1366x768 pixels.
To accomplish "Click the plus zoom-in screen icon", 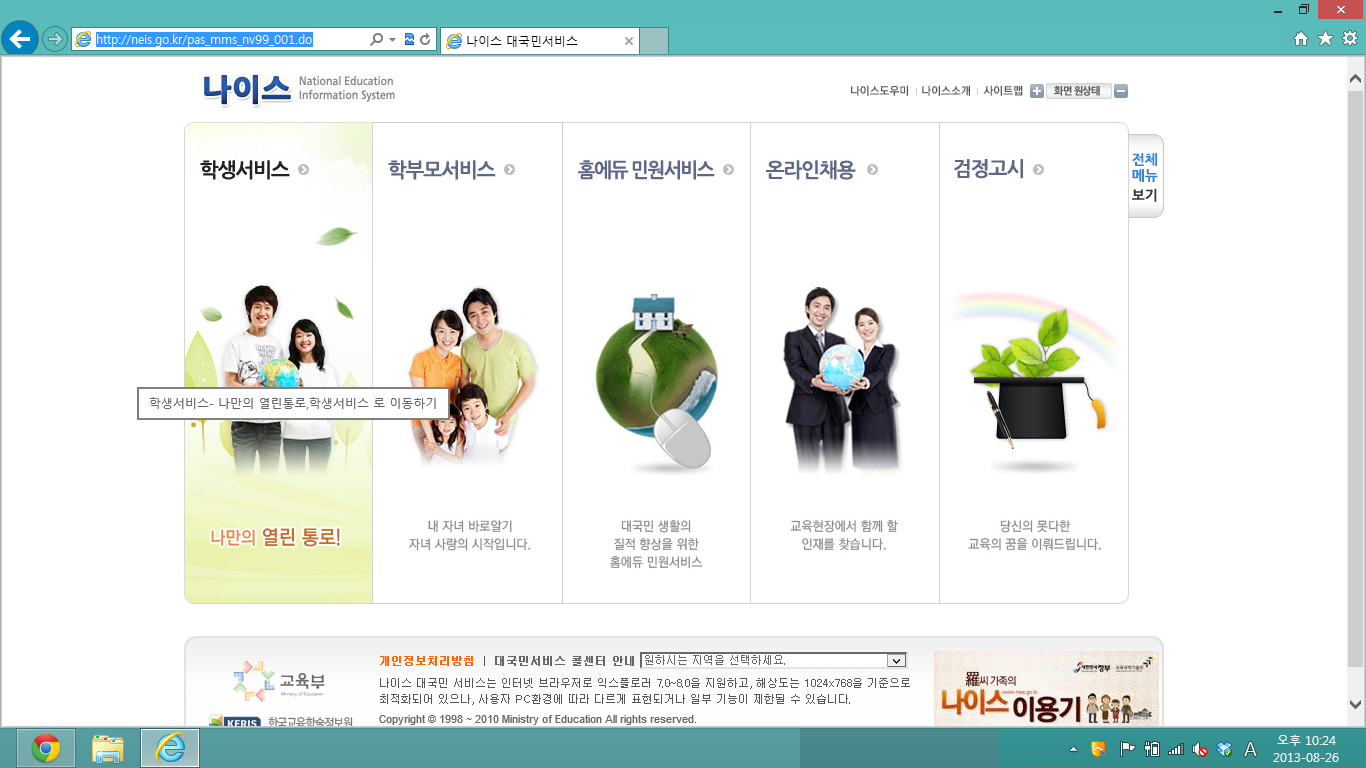I will pyautogui.click(x=1037, y=91).
